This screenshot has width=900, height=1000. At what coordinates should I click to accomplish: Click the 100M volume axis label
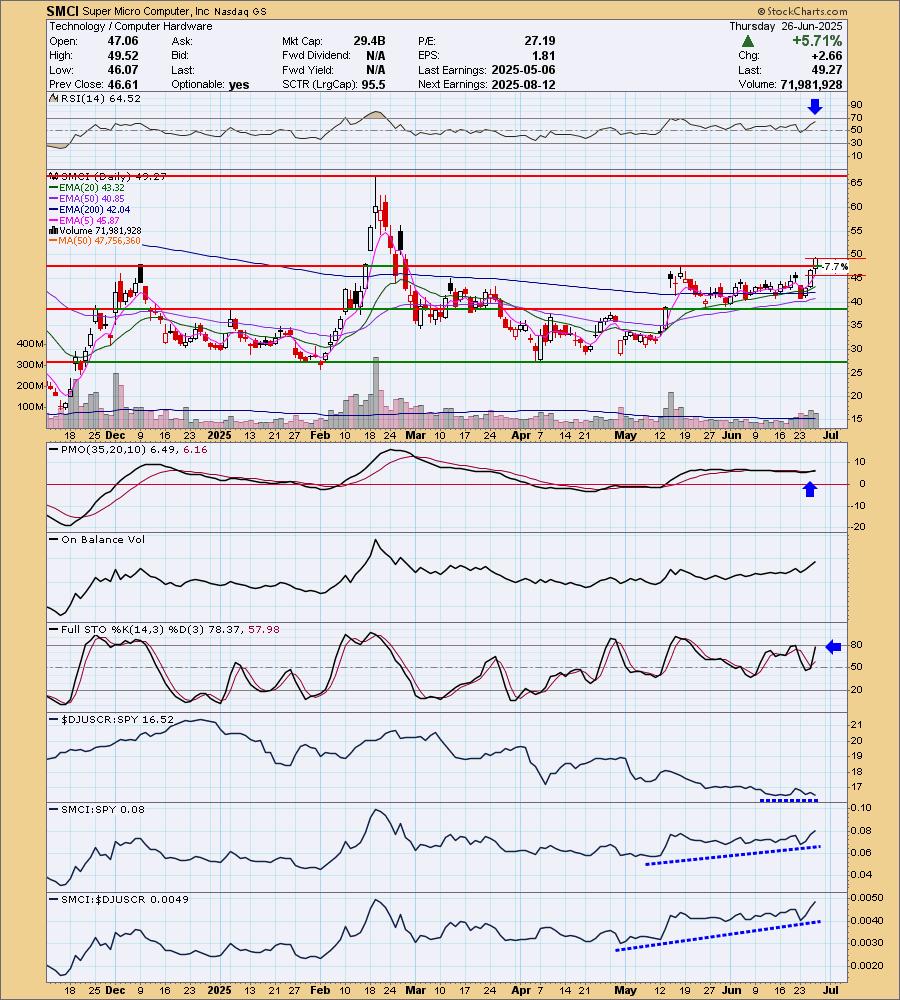31,407
